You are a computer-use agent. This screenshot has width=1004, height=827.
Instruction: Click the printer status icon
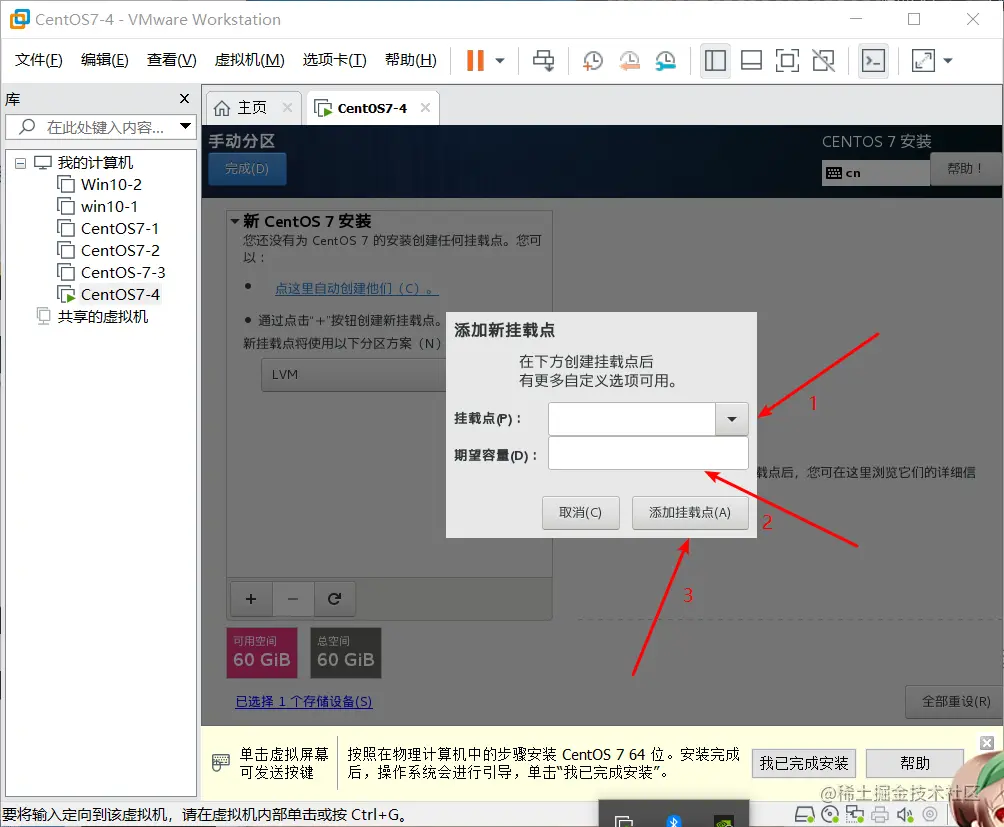coord(880,814)
